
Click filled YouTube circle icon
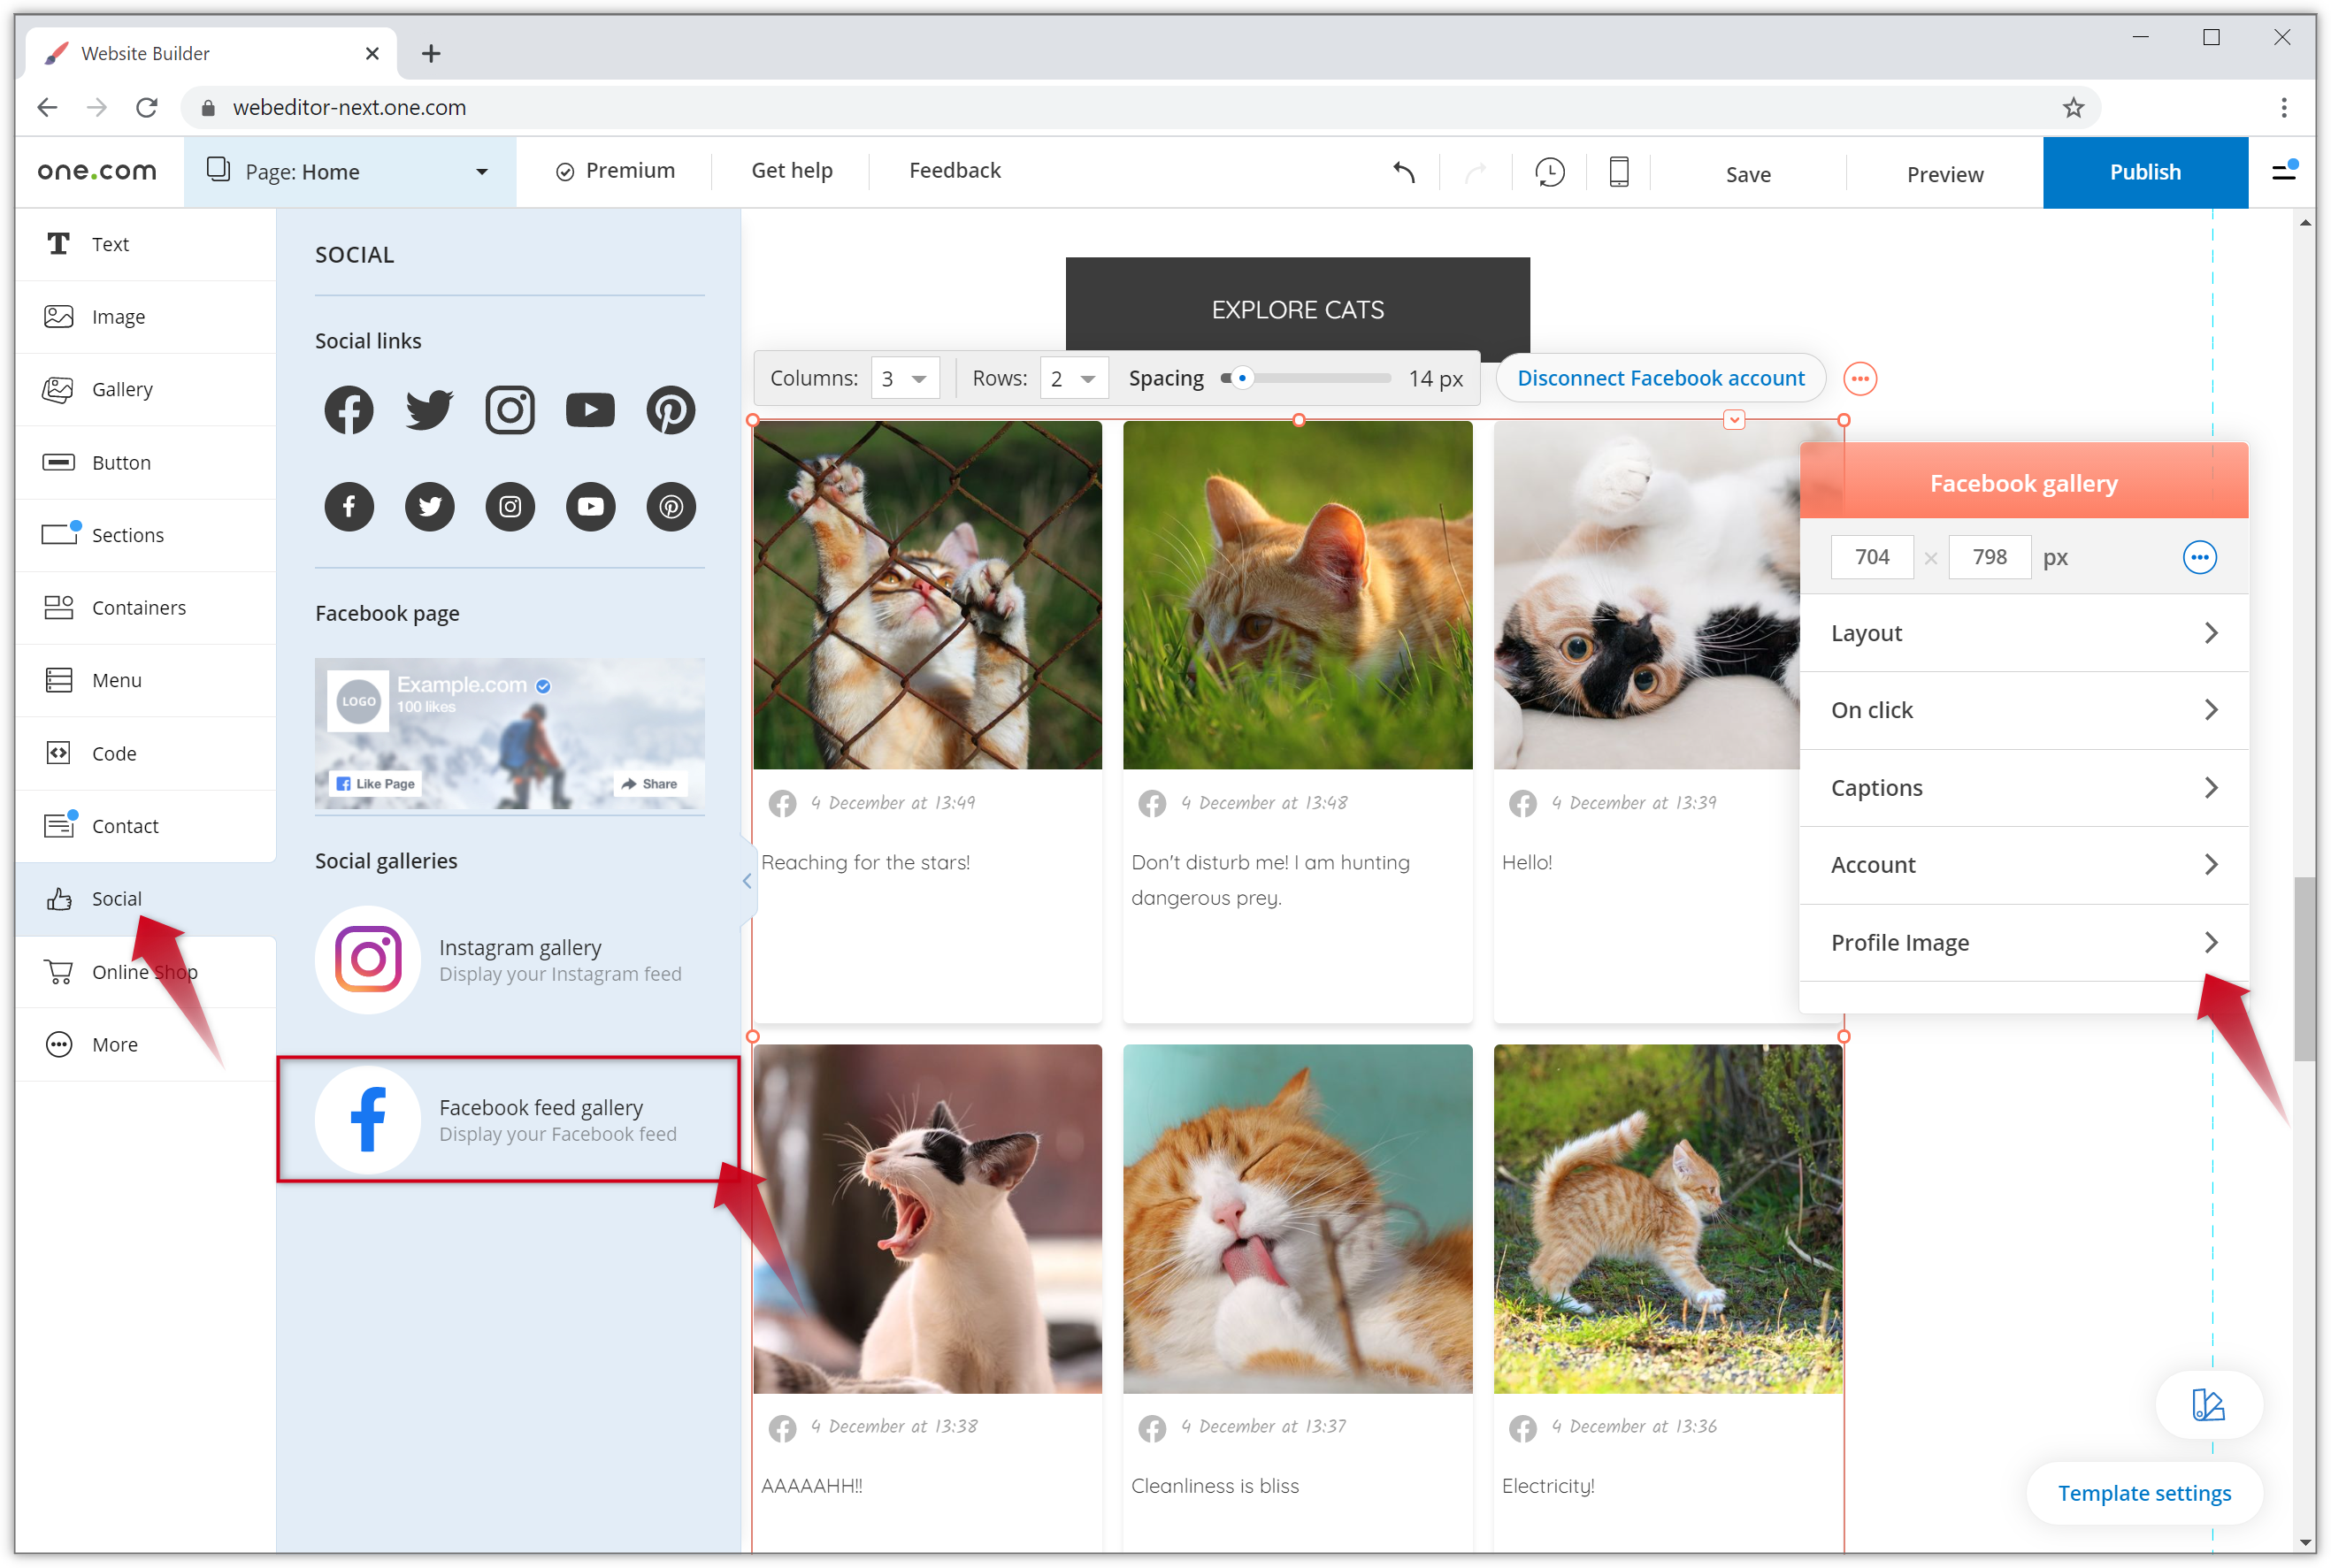click(x=590, y=507)
